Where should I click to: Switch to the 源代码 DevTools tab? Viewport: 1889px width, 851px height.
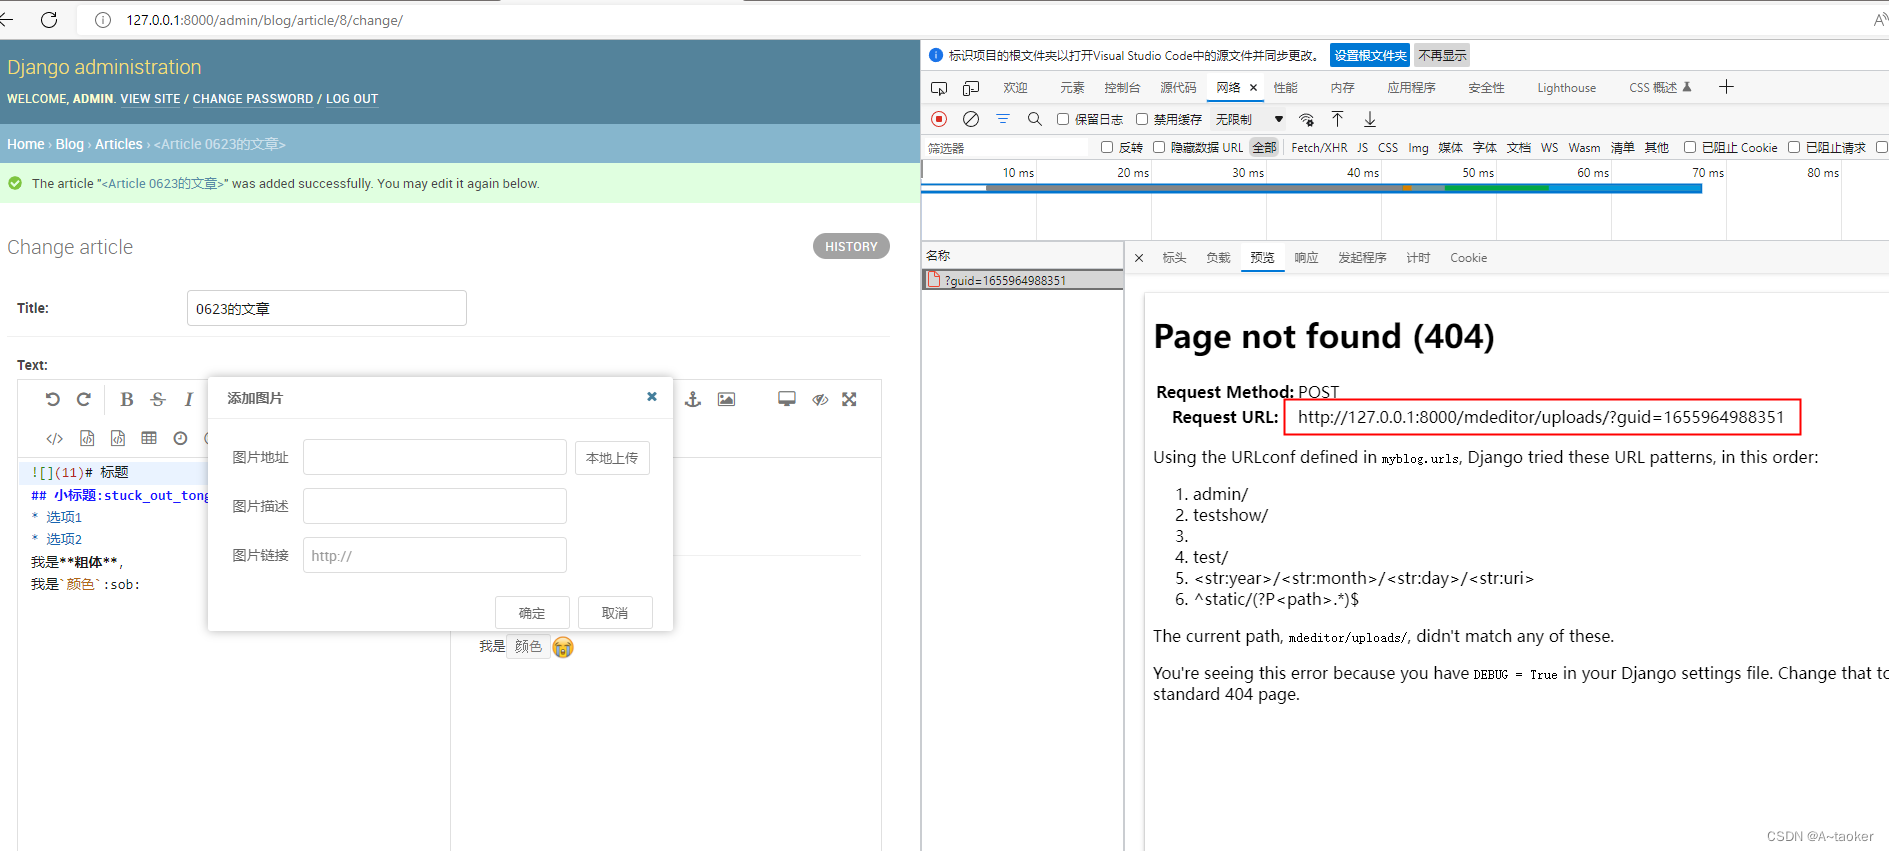point(1178,88)
